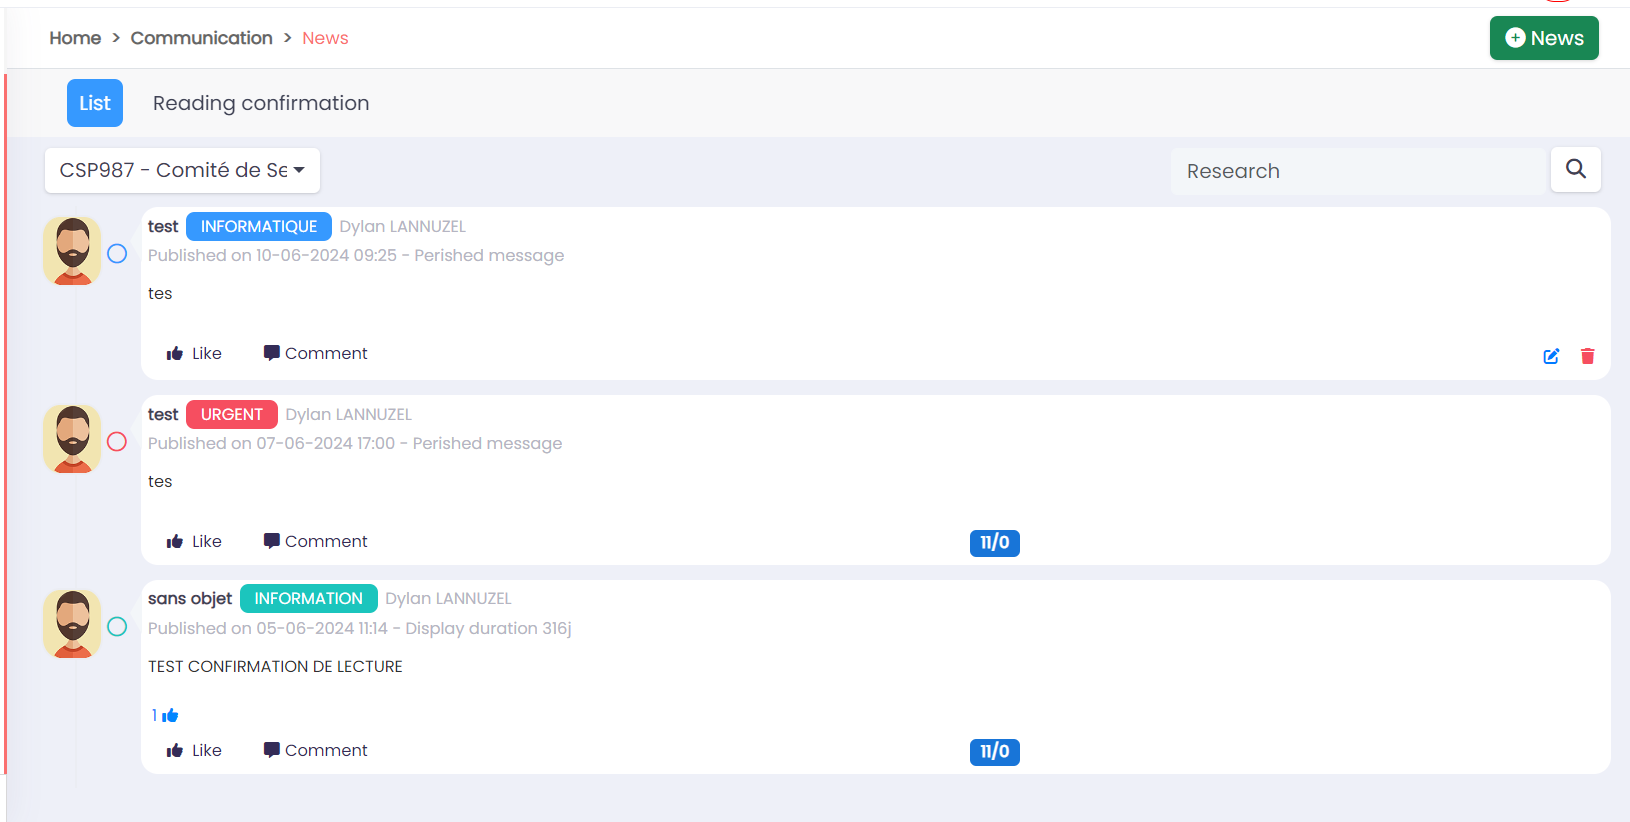Switch to the List tab
This screenshot has height=822, width=1630.
(x=95, y=103)
